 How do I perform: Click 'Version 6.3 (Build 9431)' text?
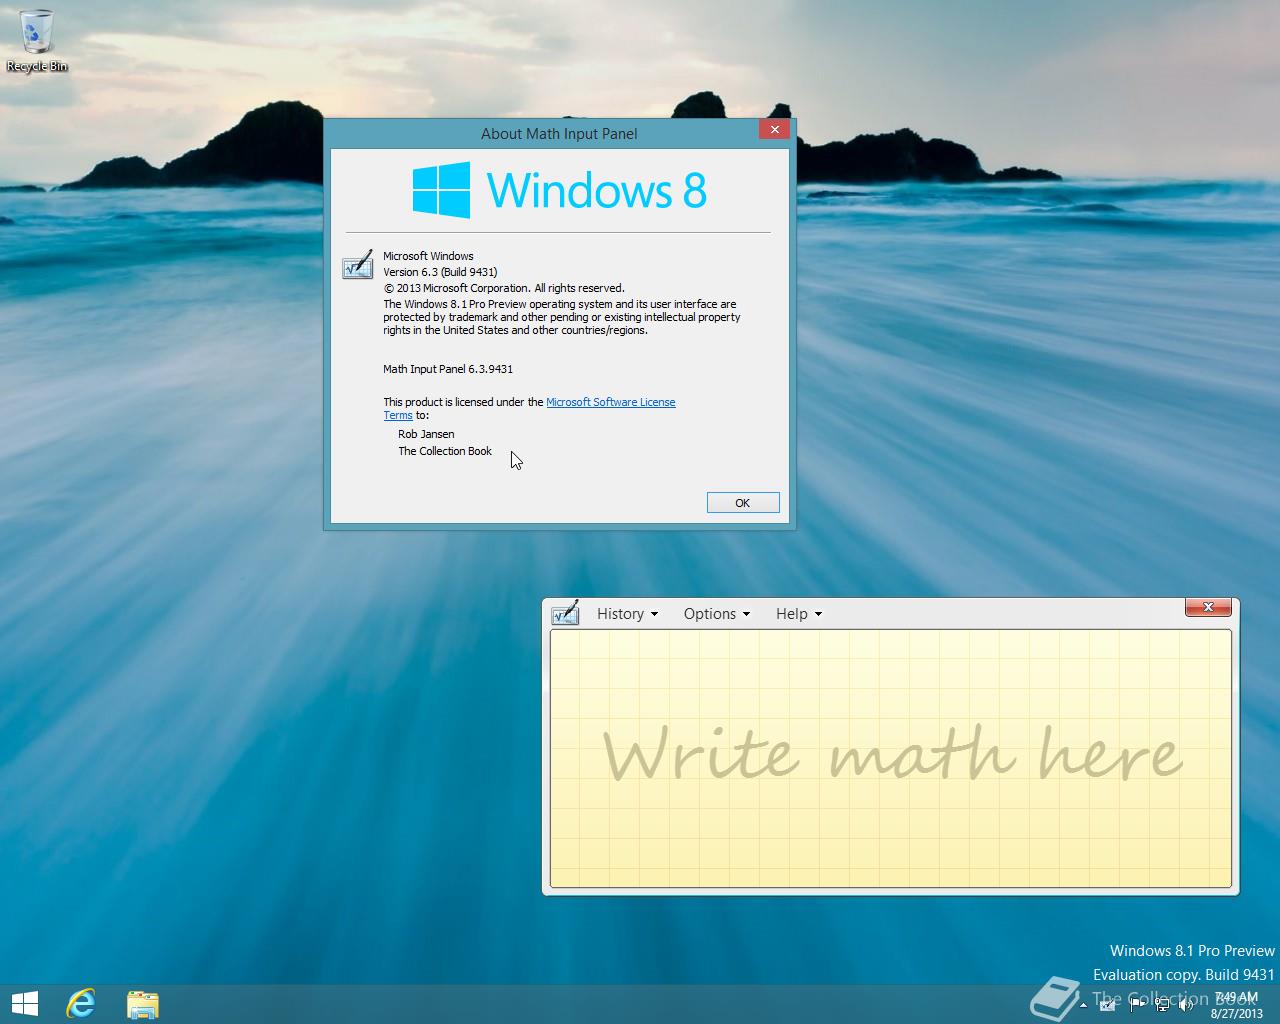440,272
